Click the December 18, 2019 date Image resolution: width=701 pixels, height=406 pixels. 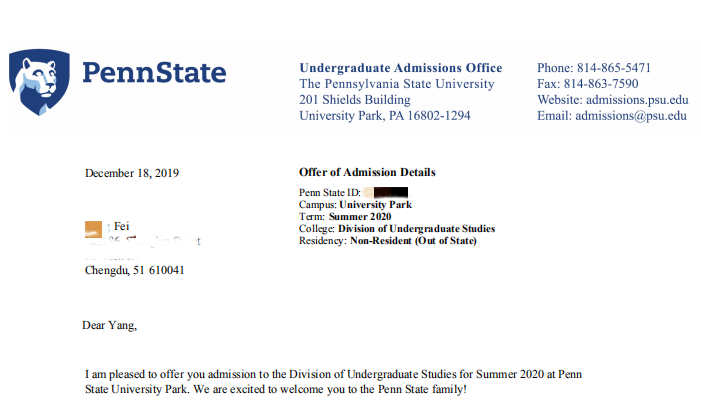[132, 173]
